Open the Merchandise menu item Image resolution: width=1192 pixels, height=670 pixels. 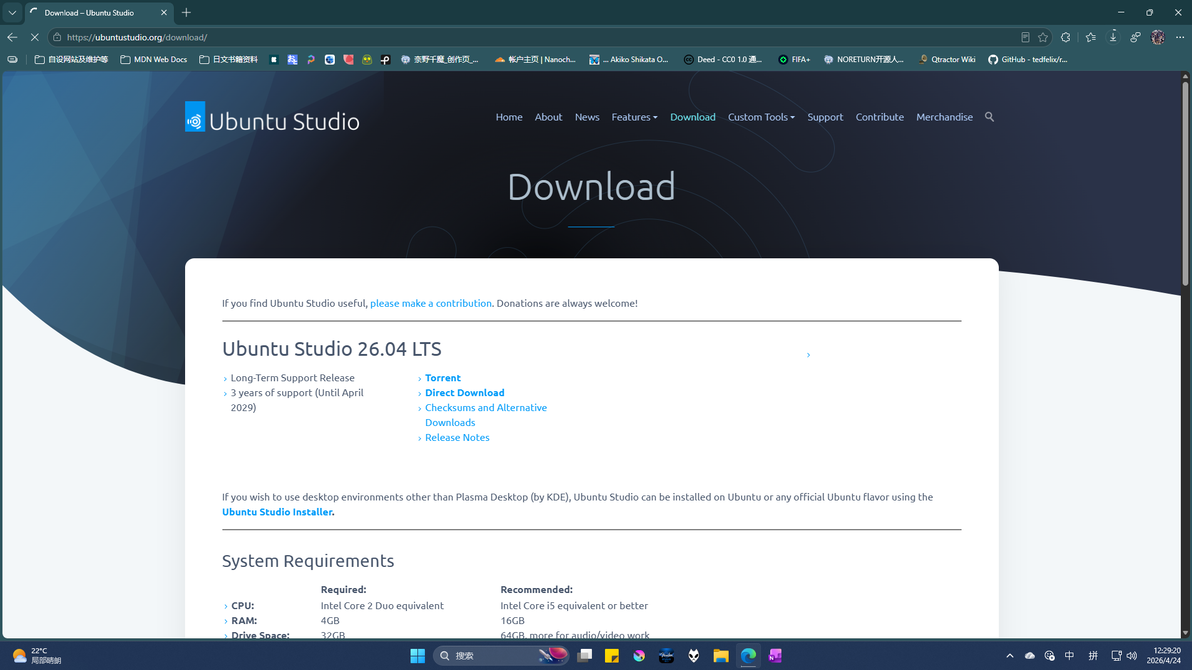944,117
